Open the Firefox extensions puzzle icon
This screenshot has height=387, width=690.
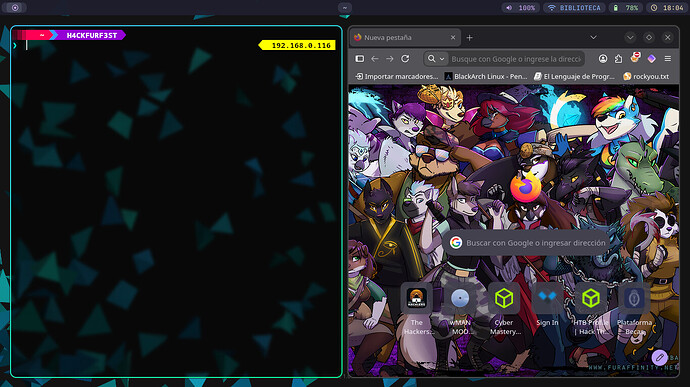(618, 59)
